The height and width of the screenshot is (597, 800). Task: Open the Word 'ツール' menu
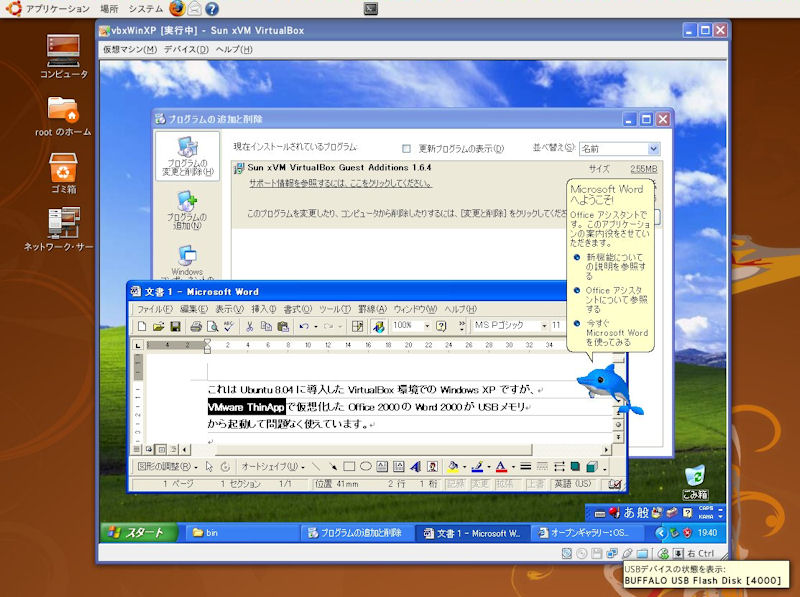pos(335,309)
